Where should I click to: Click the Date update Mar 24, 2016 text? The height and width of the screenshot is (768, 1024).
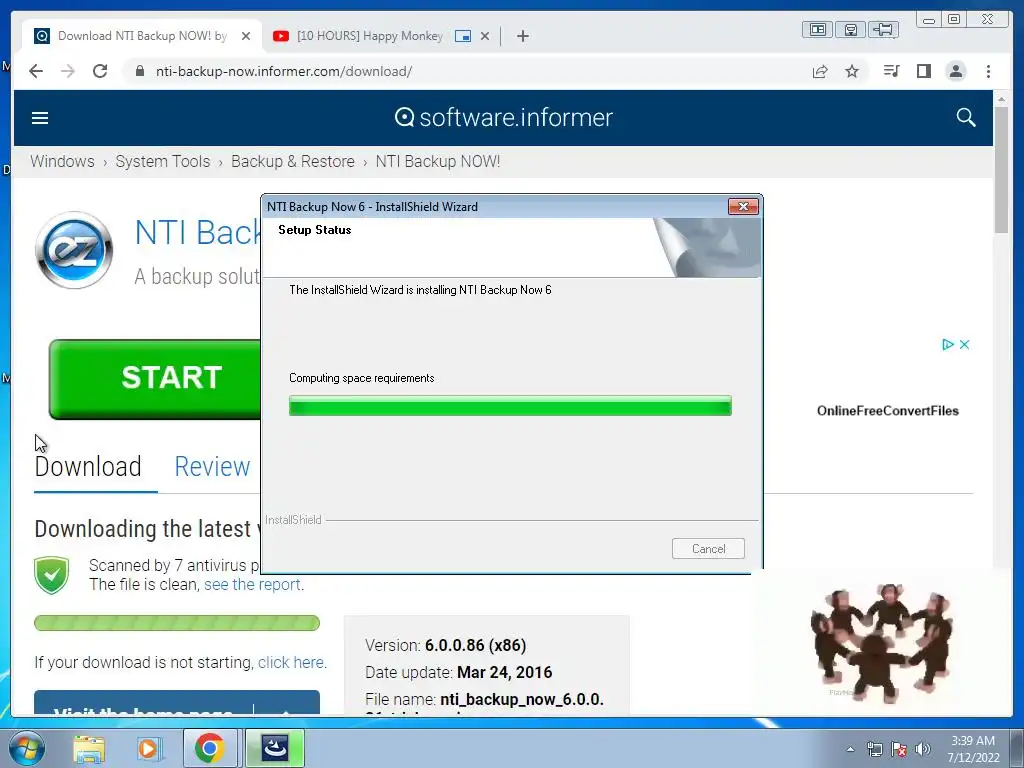point(458,673)
